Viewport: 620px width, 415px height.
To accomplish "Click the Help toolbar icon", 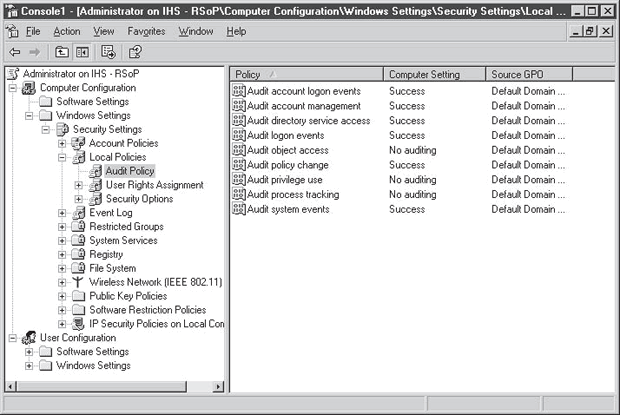I will click(135, 52).
